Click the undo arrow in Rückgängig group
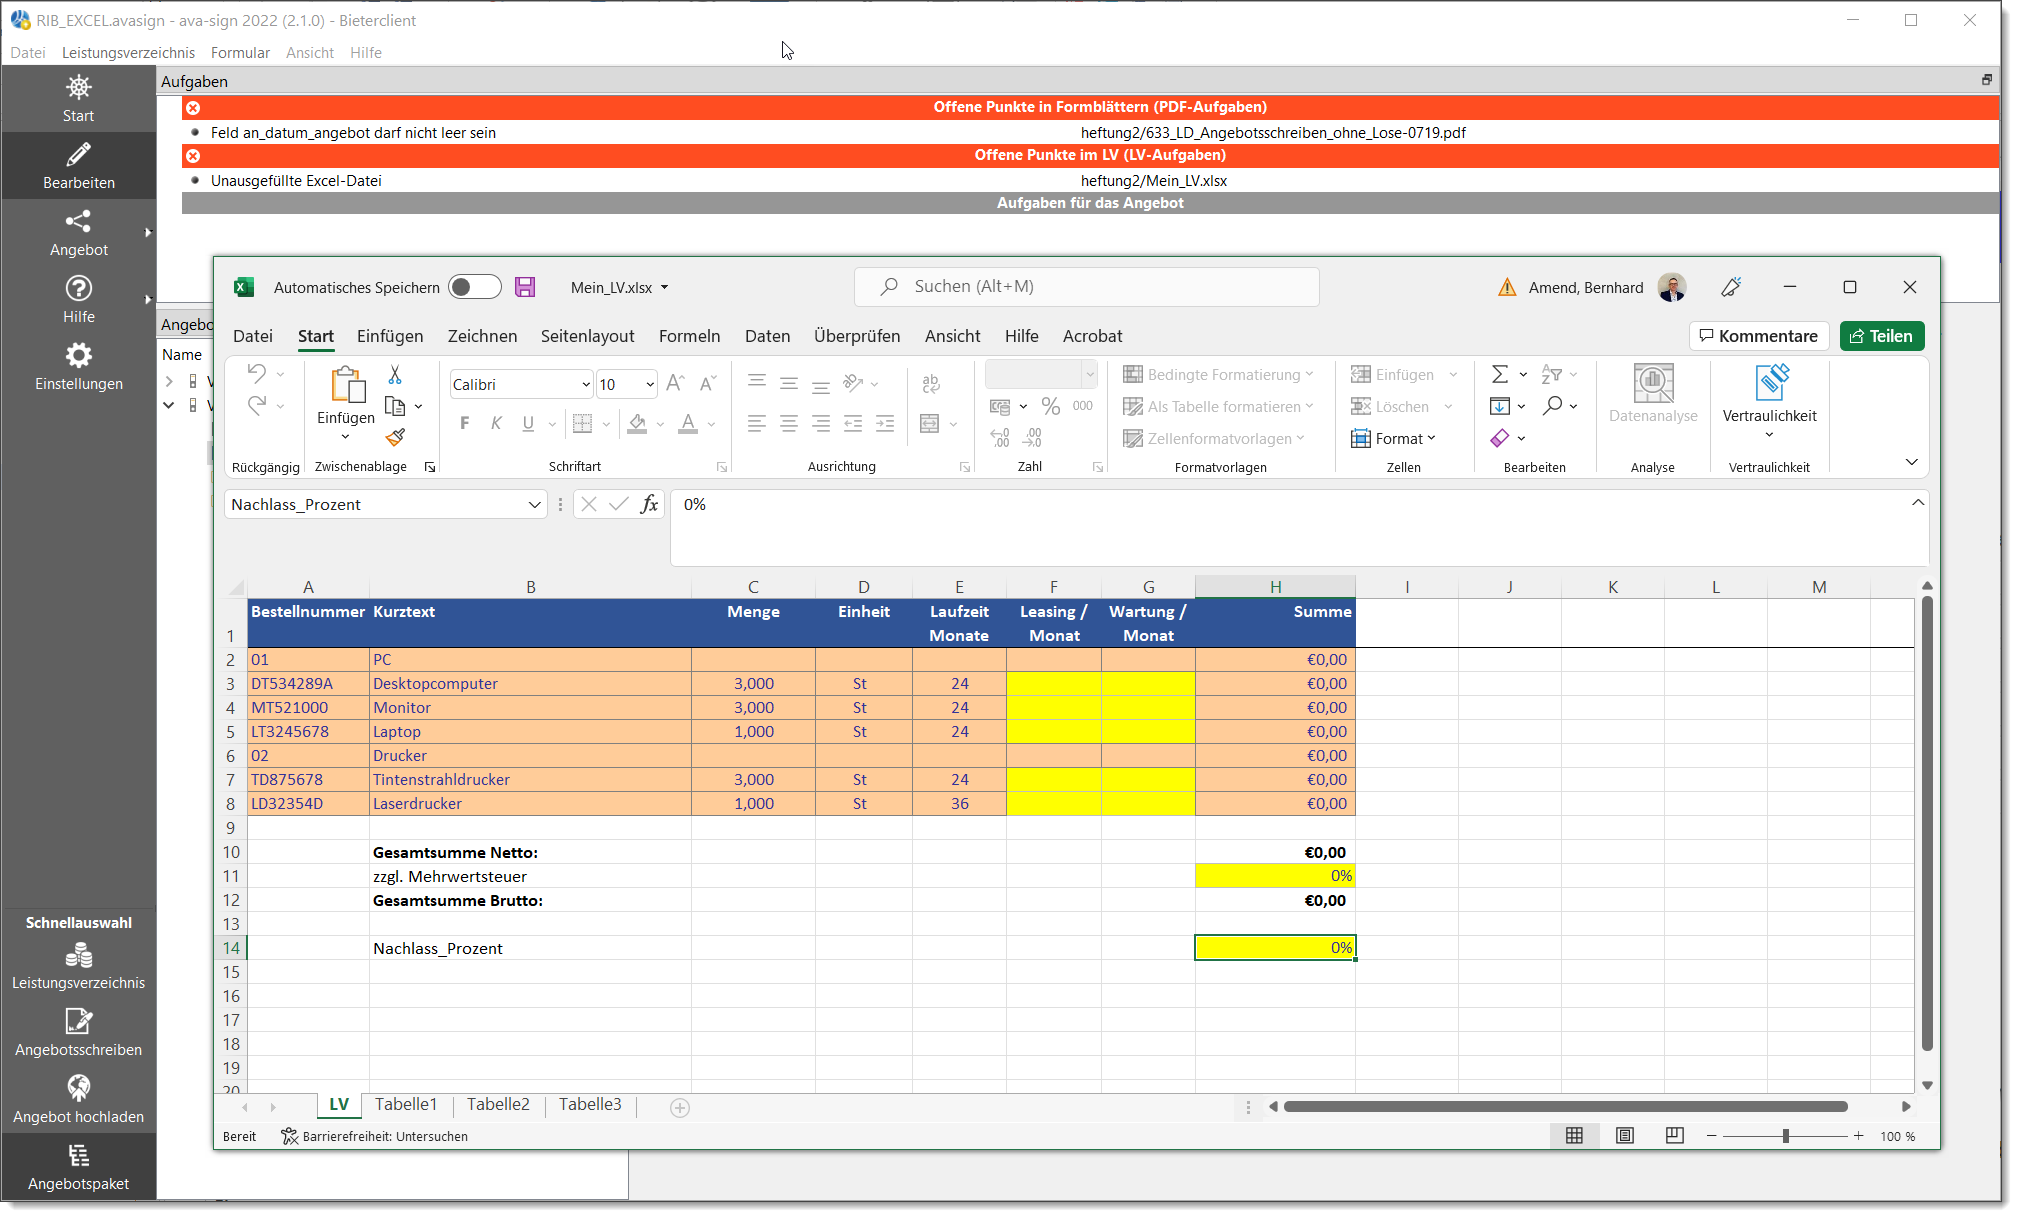The image size is (2017, 1217). pyautogui.click(x=256, y=374)
